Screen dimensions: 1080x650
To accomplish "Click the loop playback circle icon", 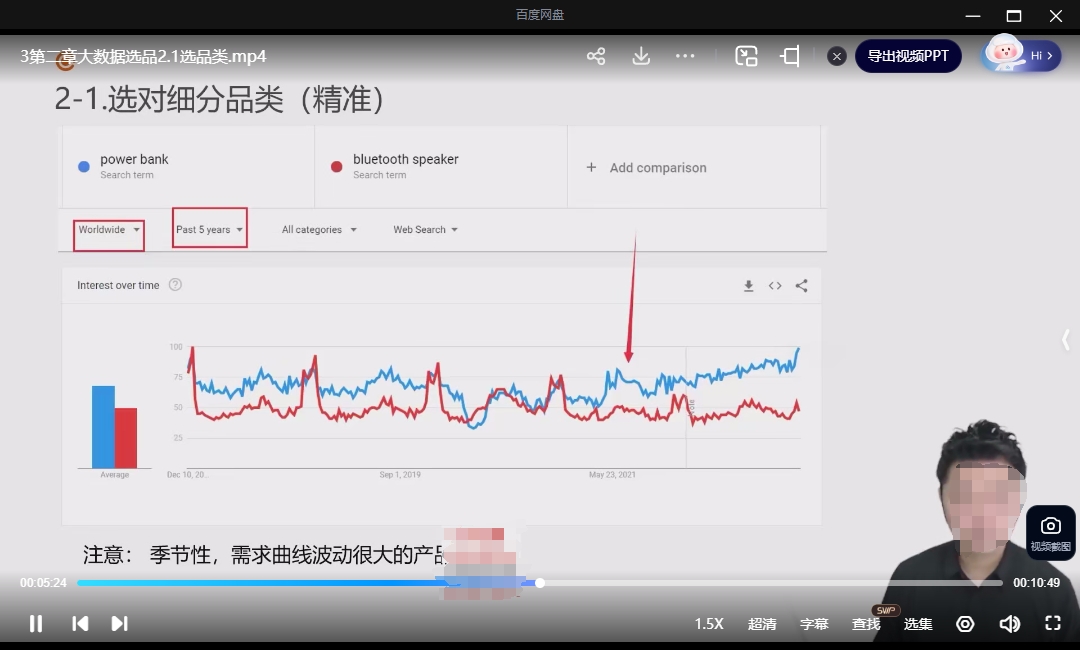I will pyautogui.click(x=965, y=623).
